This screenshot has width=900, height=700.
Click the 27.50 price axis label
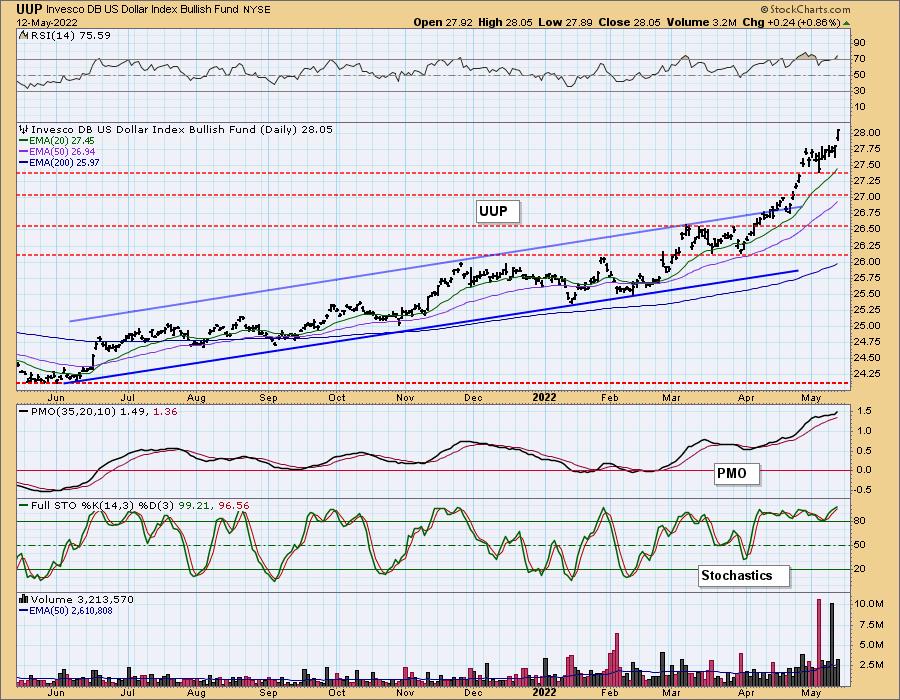point(867,165)
